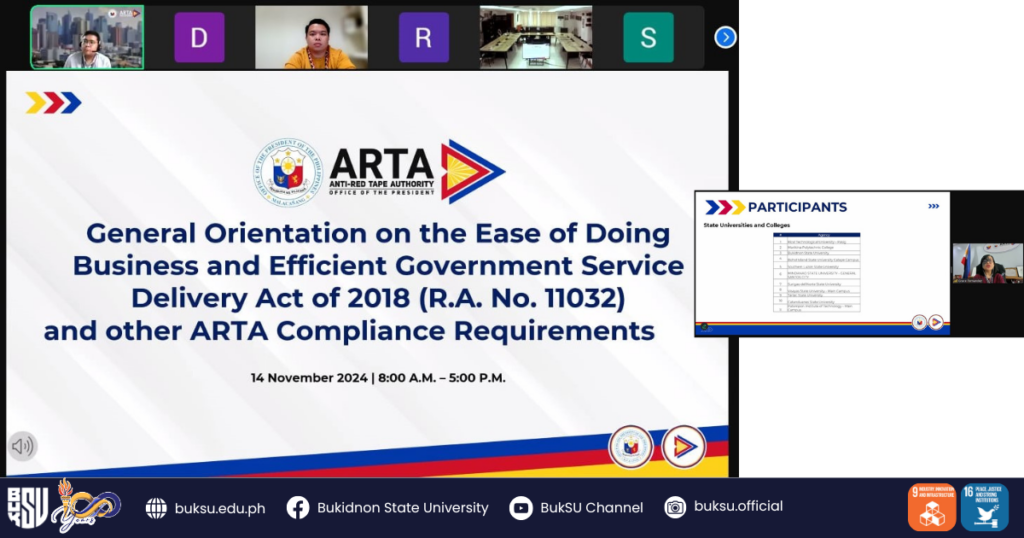Click the Instagram camera icon
Screen dimensions: 1024x538
[675, 507]
